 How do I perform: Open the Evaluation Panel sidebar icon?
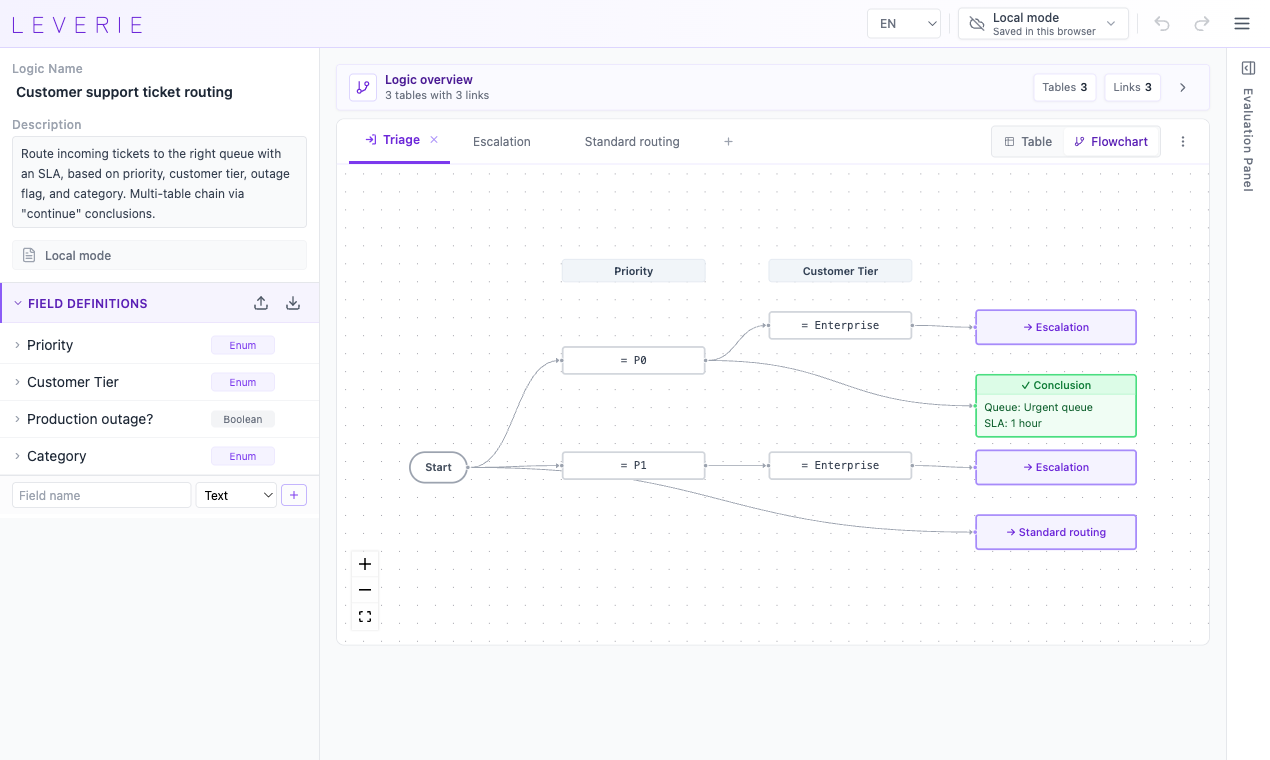[x=1248, y=68]
